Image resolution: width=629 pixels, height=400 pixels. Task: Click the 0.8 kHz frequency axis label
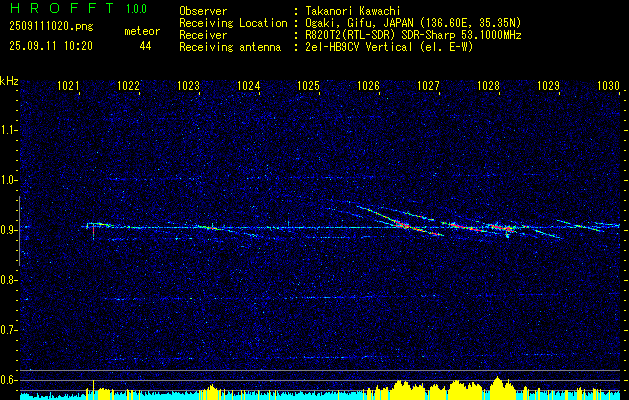pyautogui.click(x=9, y=280)
